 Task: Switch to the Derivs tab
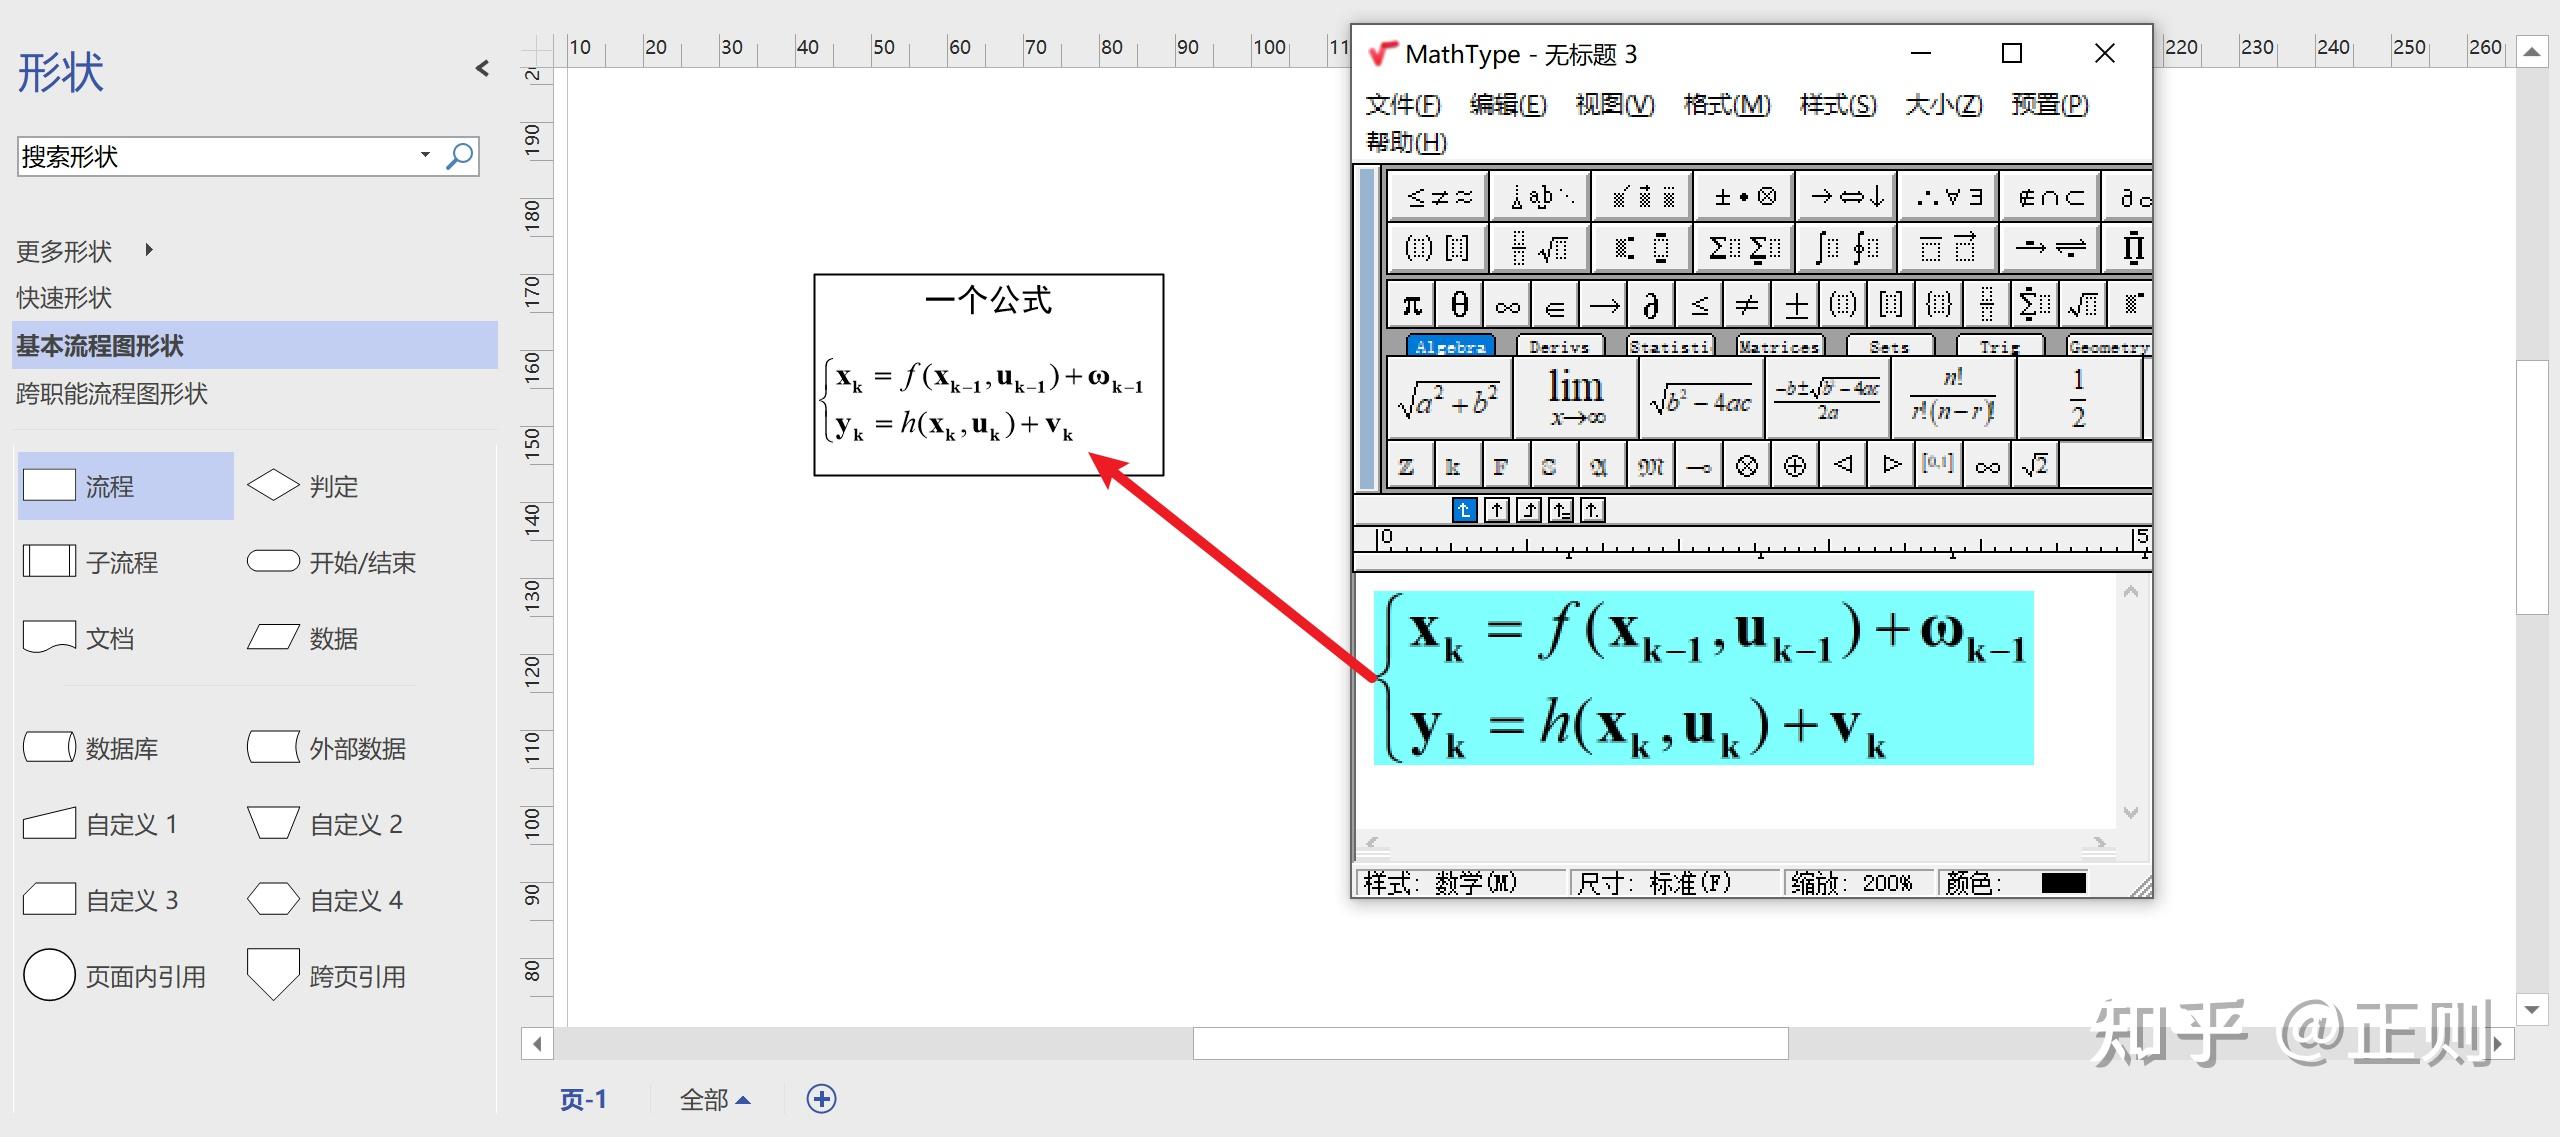(x=1559, y=345)
